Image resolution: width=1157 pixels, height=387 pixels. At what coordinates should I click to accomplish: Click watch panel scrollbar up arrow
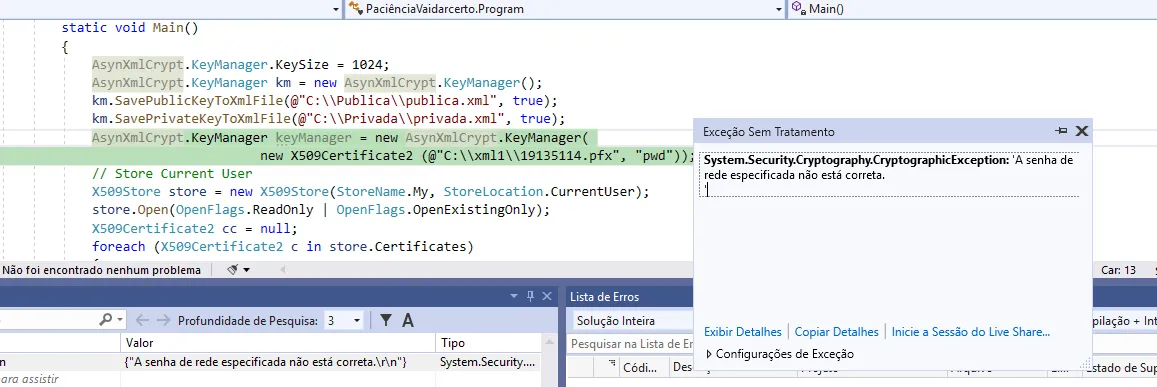coord(548,343)
